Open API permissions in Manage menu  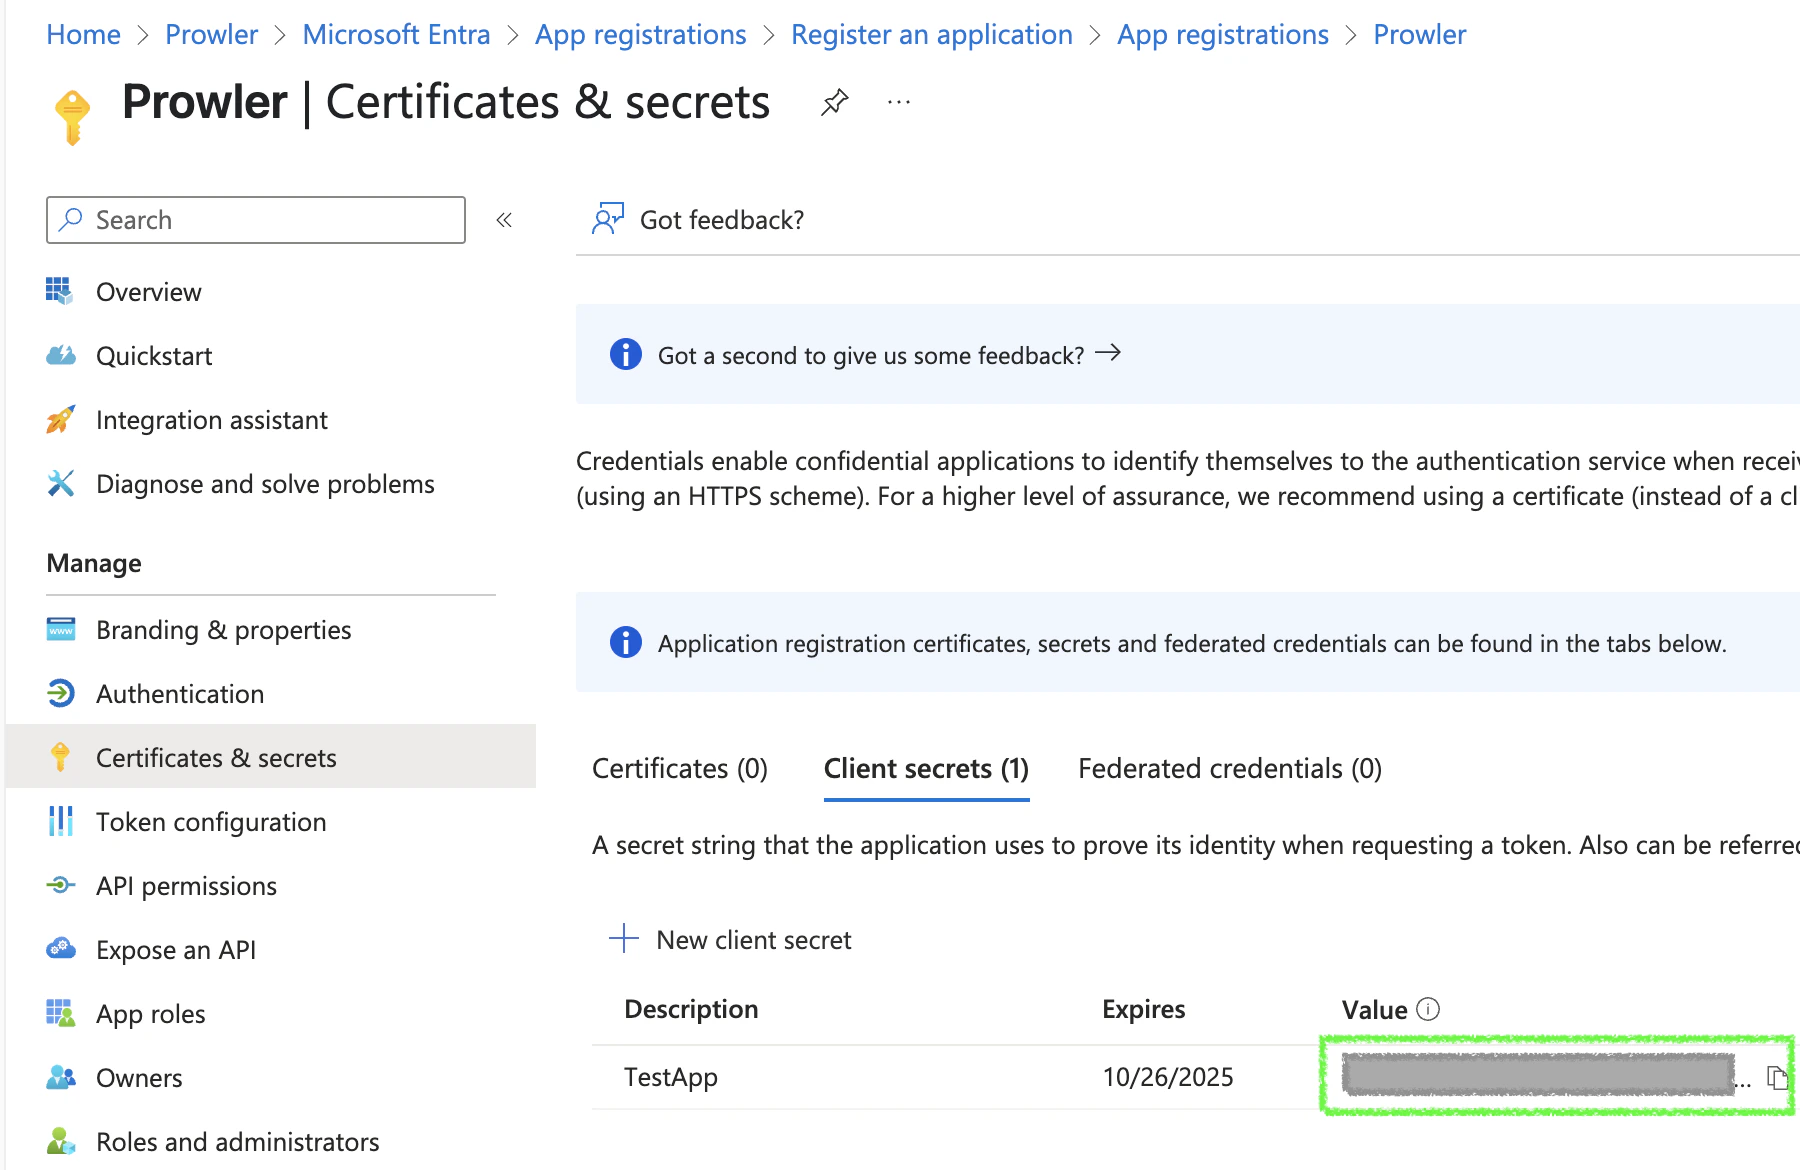(x=186, y=886)
